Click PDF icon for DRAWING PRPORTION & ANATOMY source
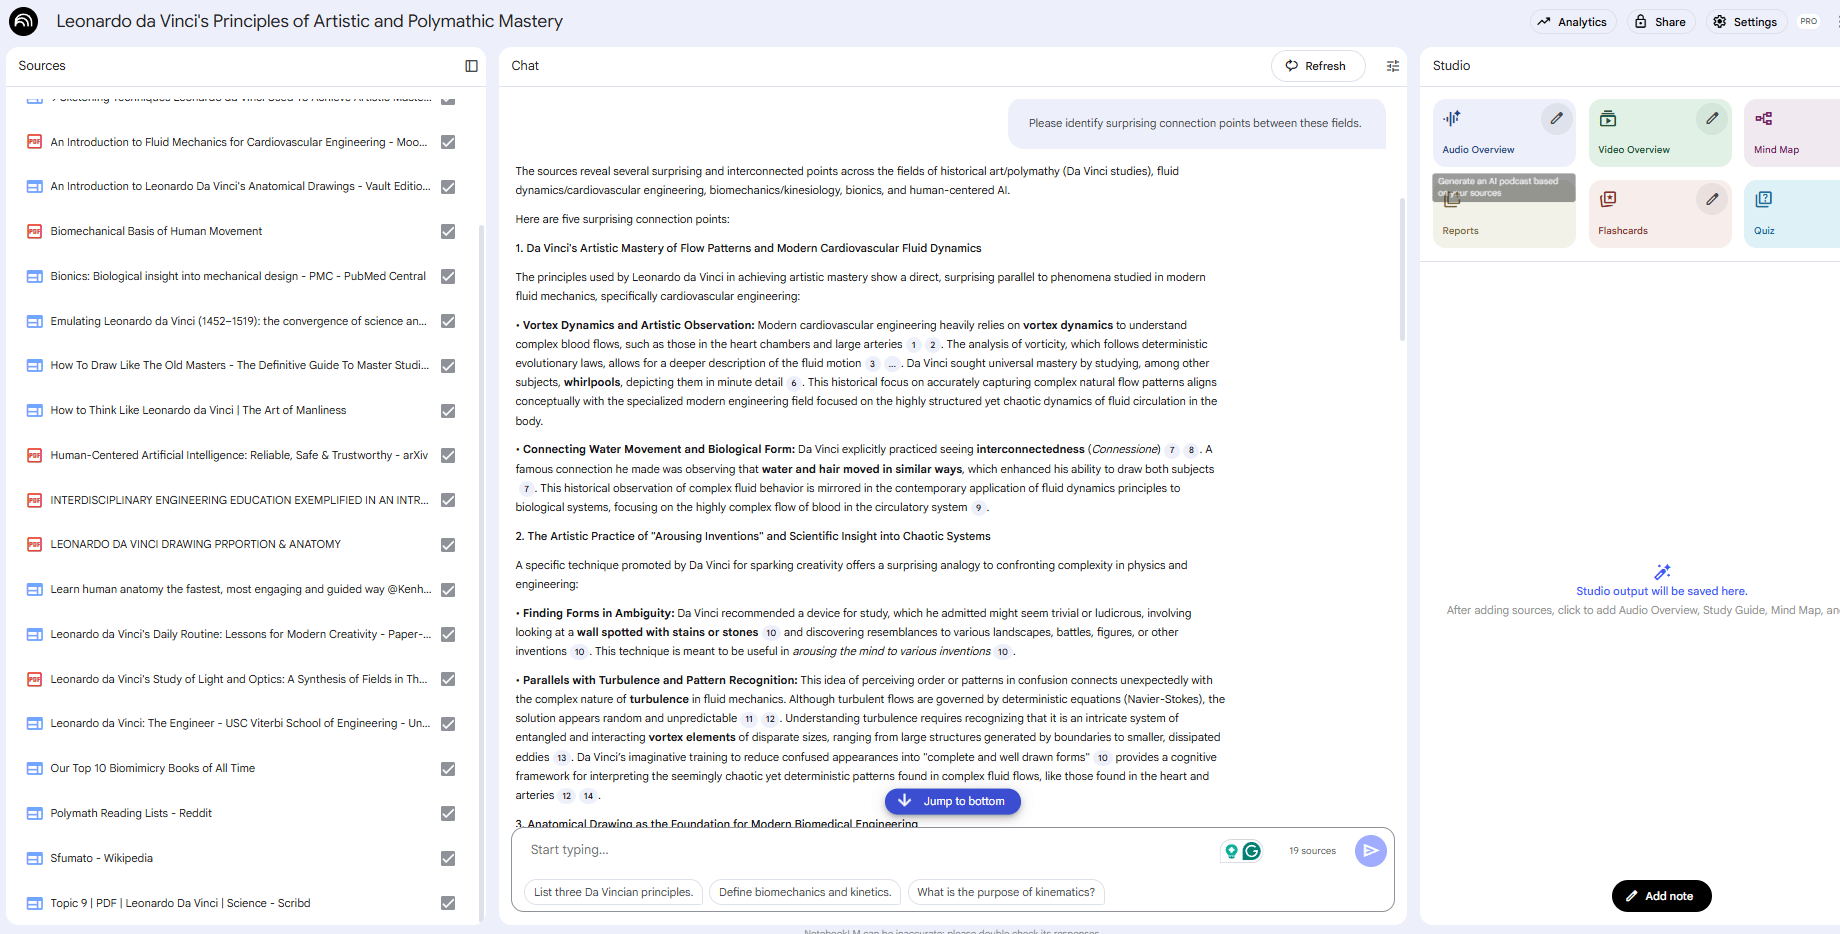The image size is (1840, 934). [x=34, y=544]
